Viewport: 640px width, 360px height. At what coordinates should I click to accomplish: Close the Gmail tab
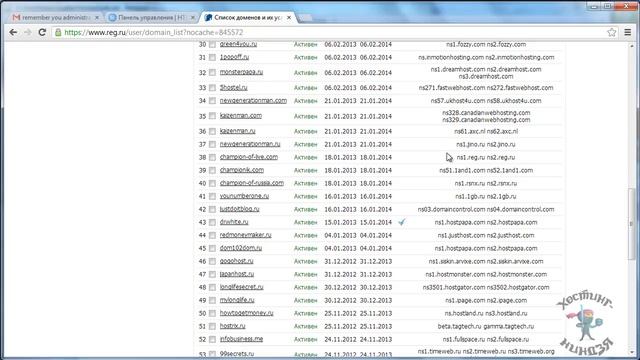point(97,18)
